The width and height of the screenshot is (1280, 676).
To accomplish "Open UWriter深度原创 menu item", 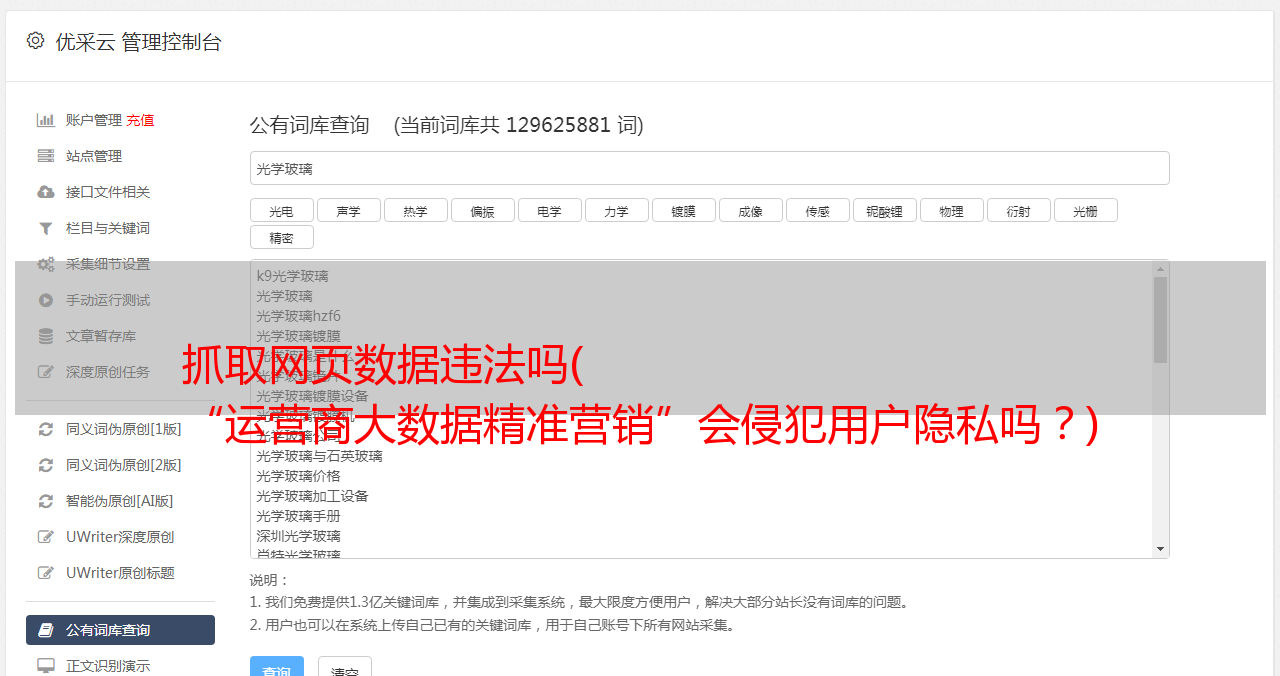I will click(x=120, y=537).
